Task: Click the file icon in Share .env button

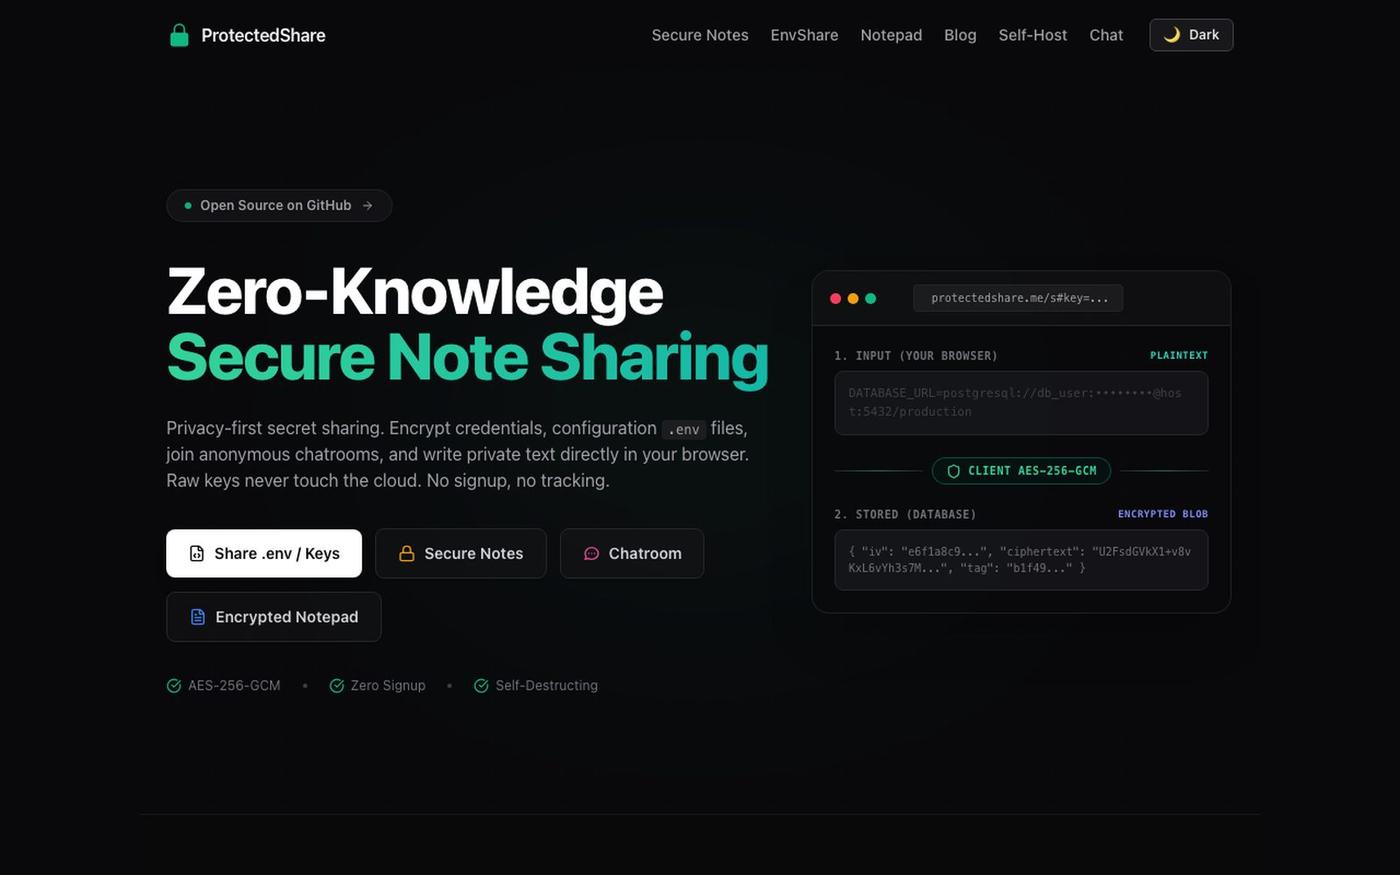Action: pos(197,553)
